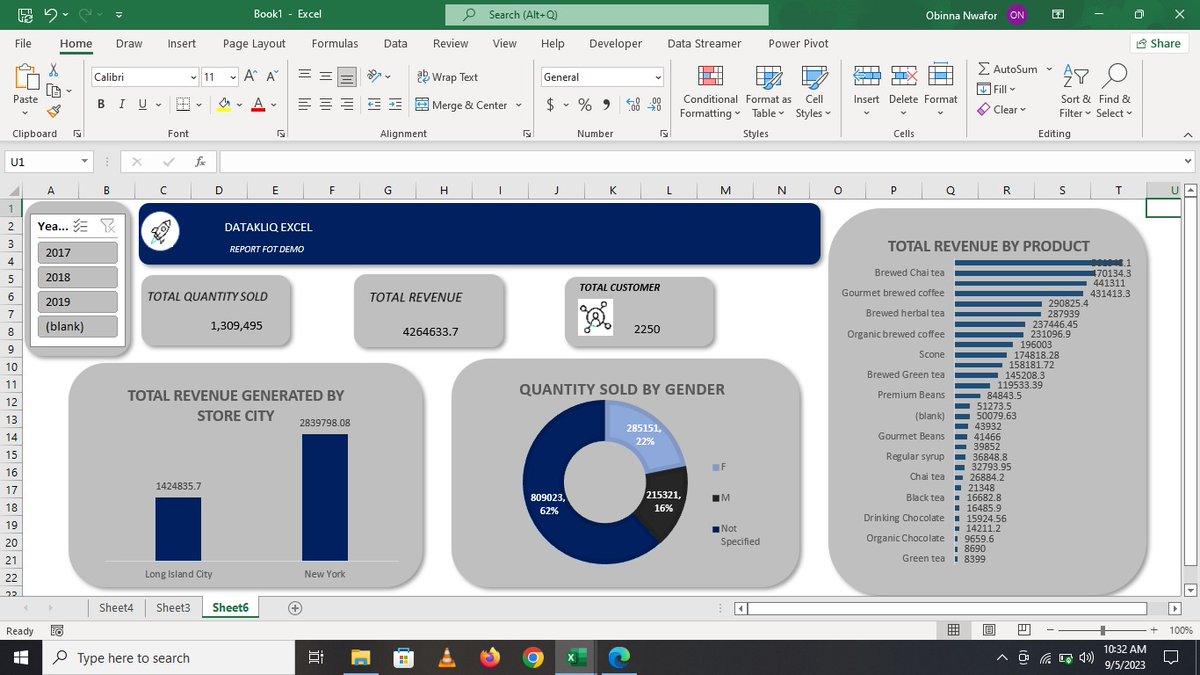Toggle Underline formatting
Image resolution: width=1200 pixels, height=675 pixels.
tap(143, 105)
